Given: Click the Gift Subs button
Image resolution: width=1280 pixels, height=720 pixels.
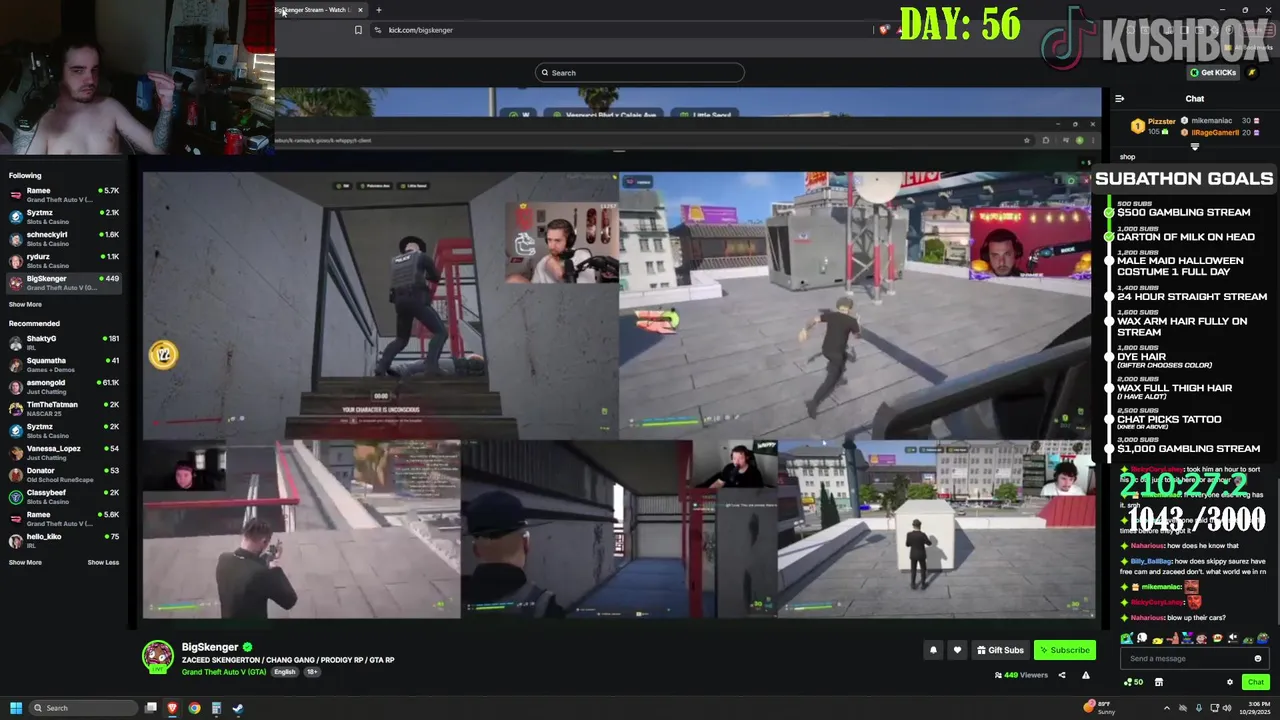Looking at the screenshot, I should tap(1000, 650).
